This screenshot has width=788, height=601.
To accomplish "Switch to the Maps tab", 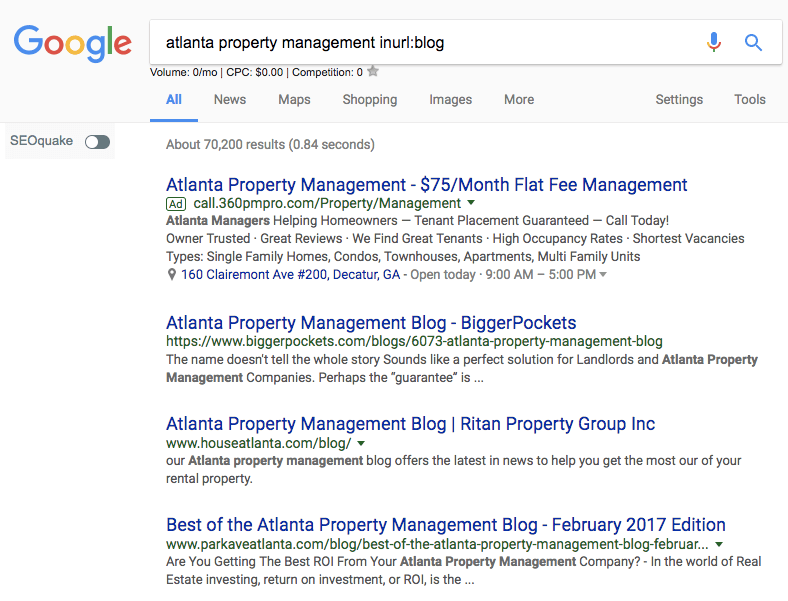I will (294, 99).
